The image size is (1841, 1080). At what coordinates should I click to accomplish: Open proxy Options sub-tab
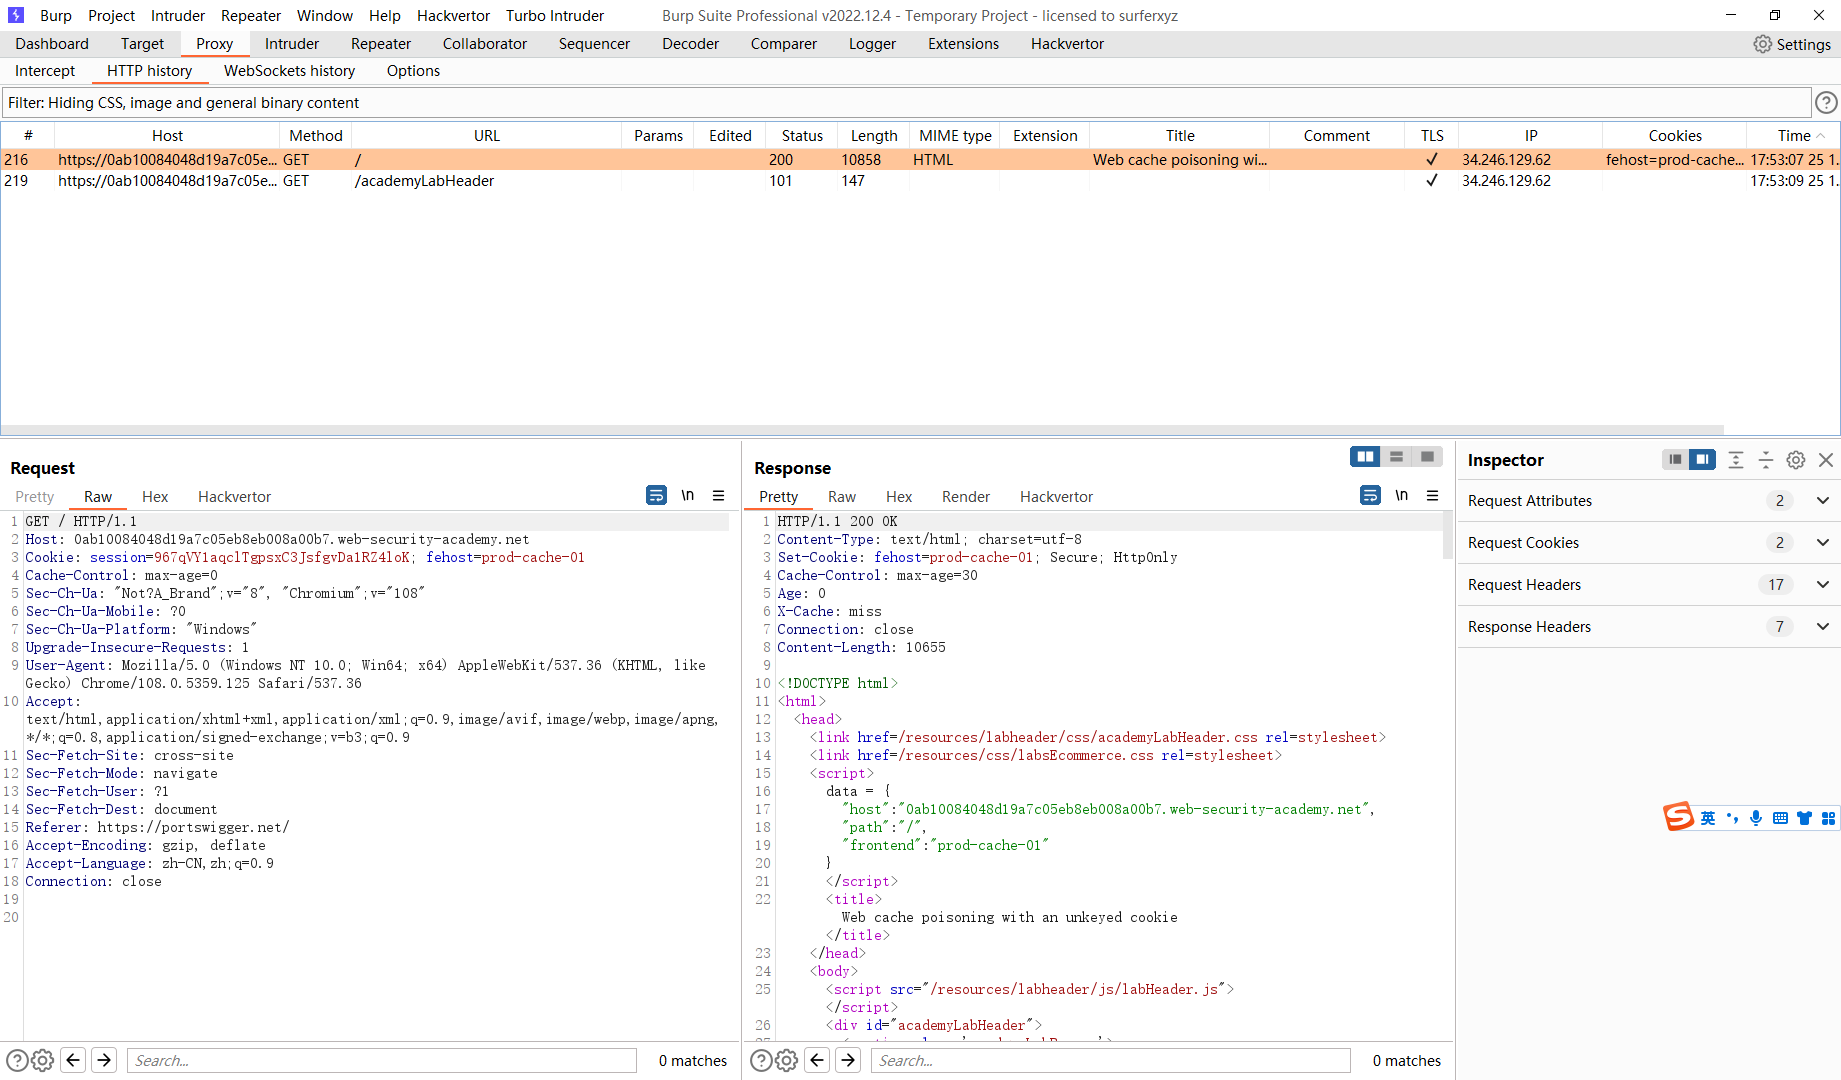413,71
